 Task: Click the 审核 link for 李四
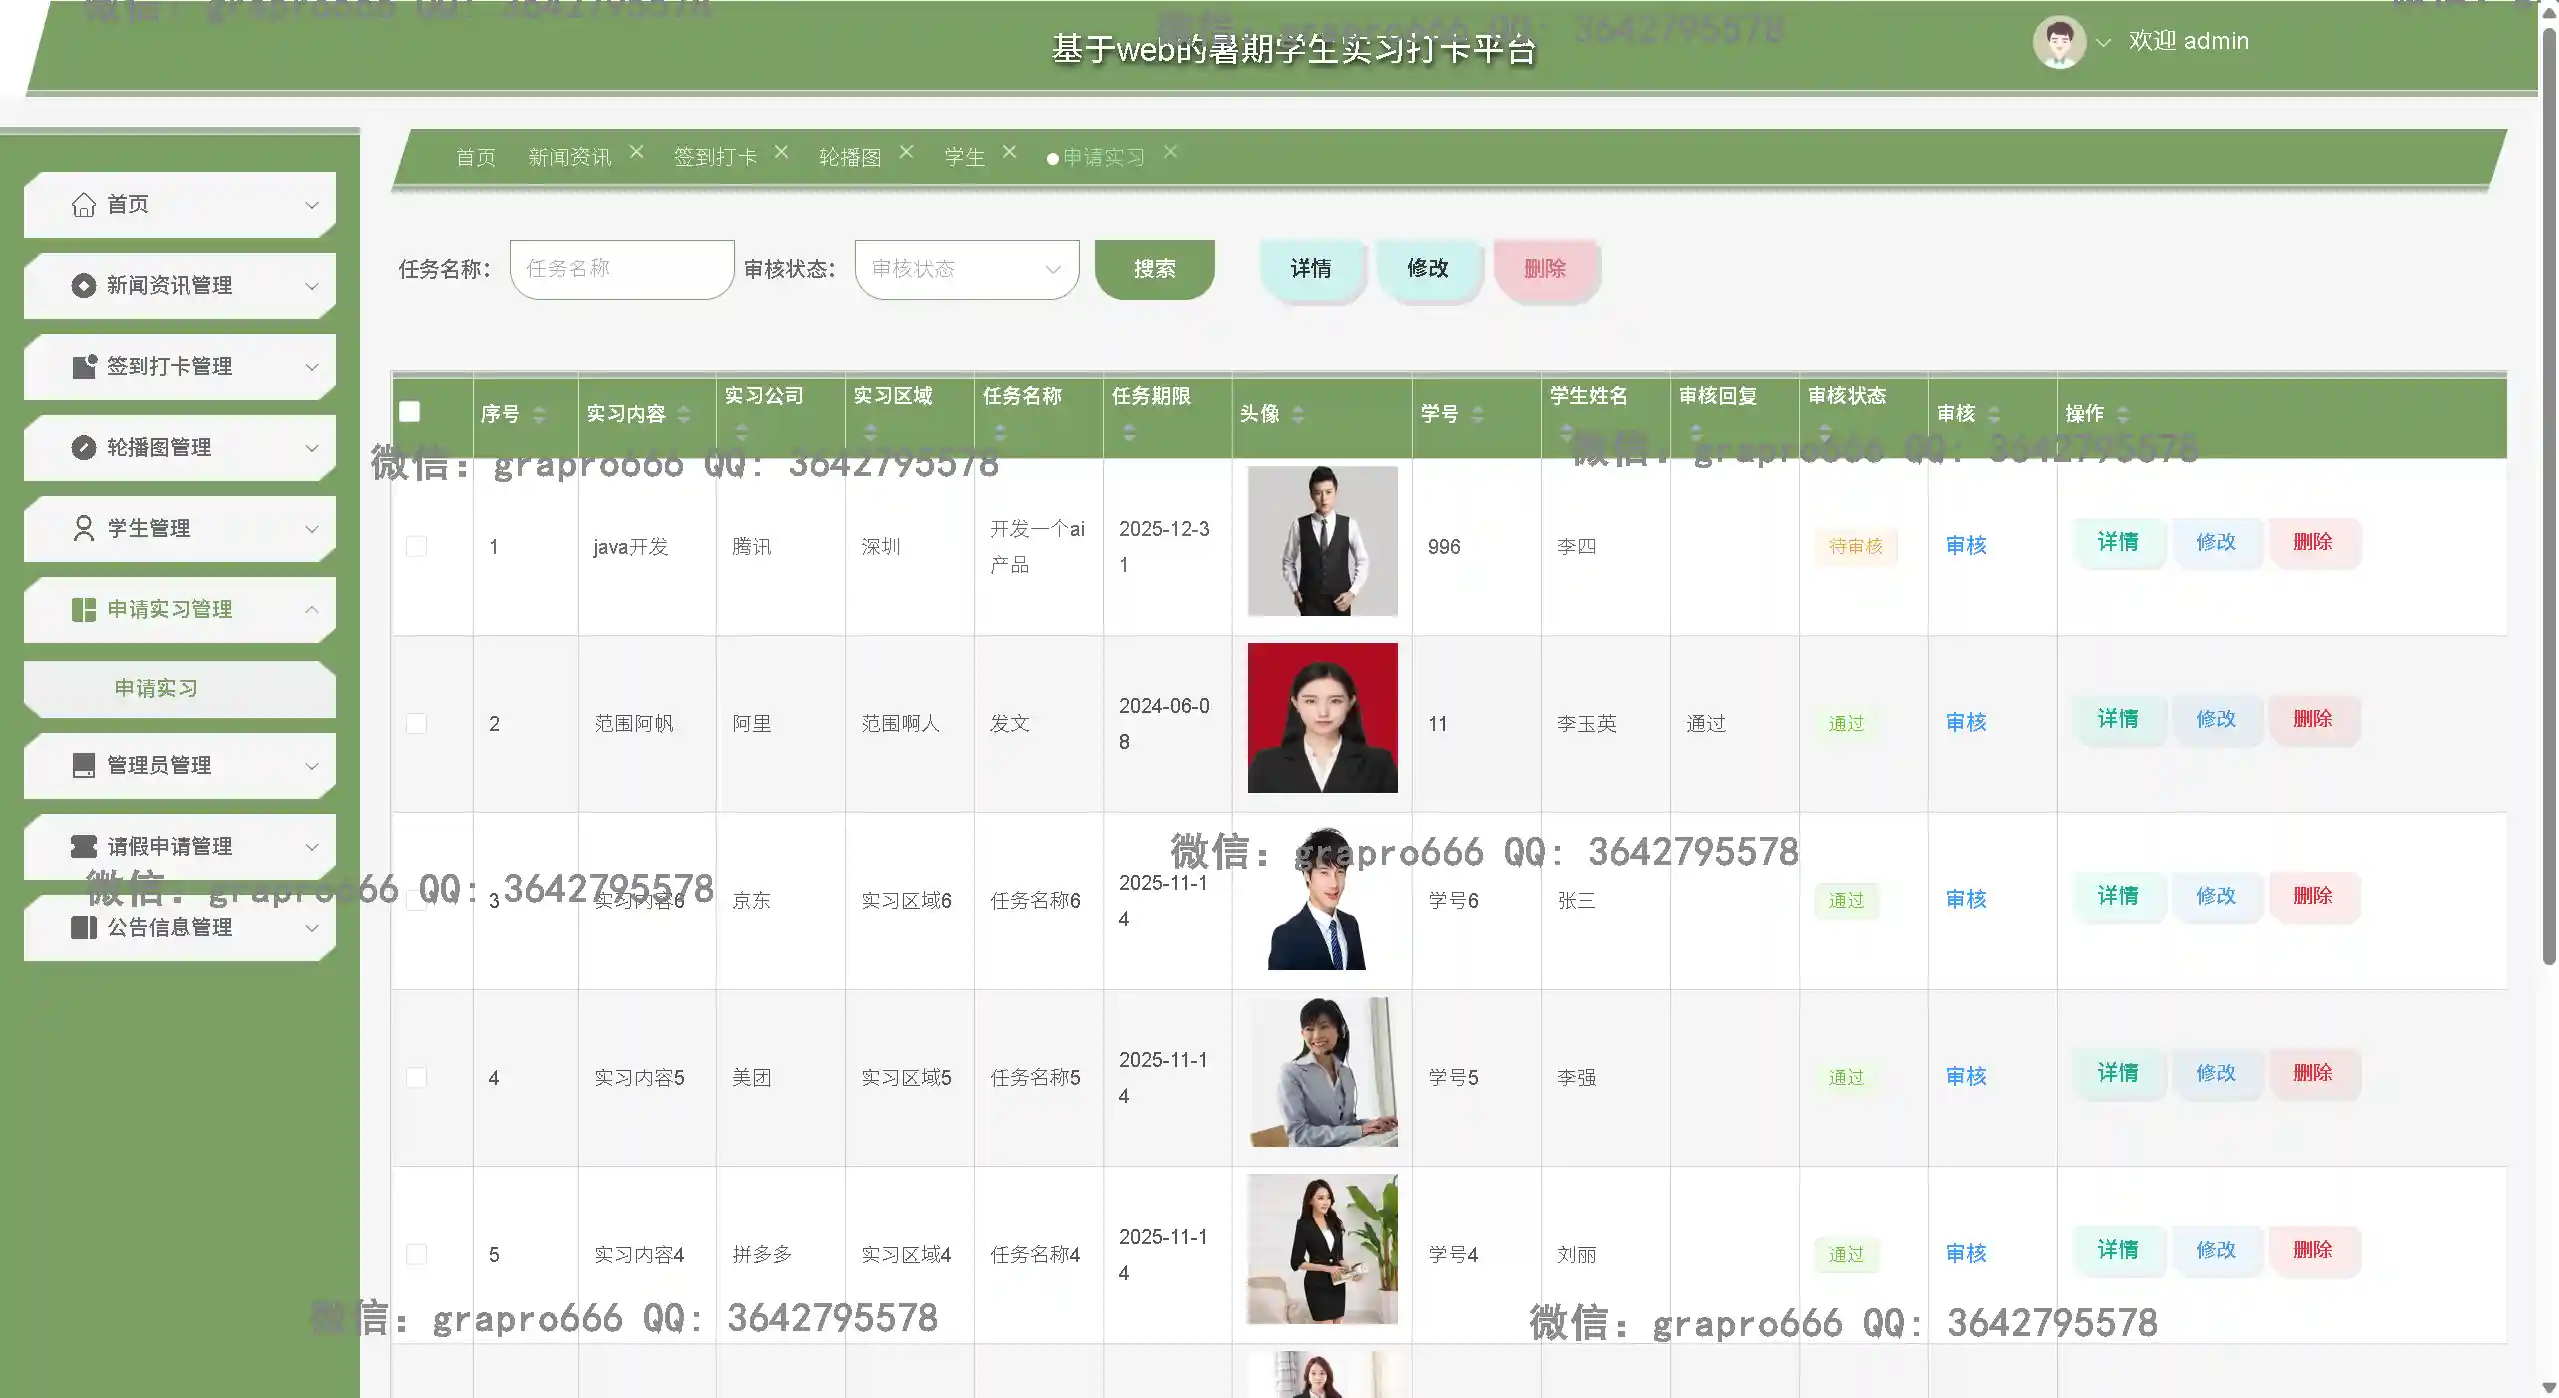point(1965,546)
